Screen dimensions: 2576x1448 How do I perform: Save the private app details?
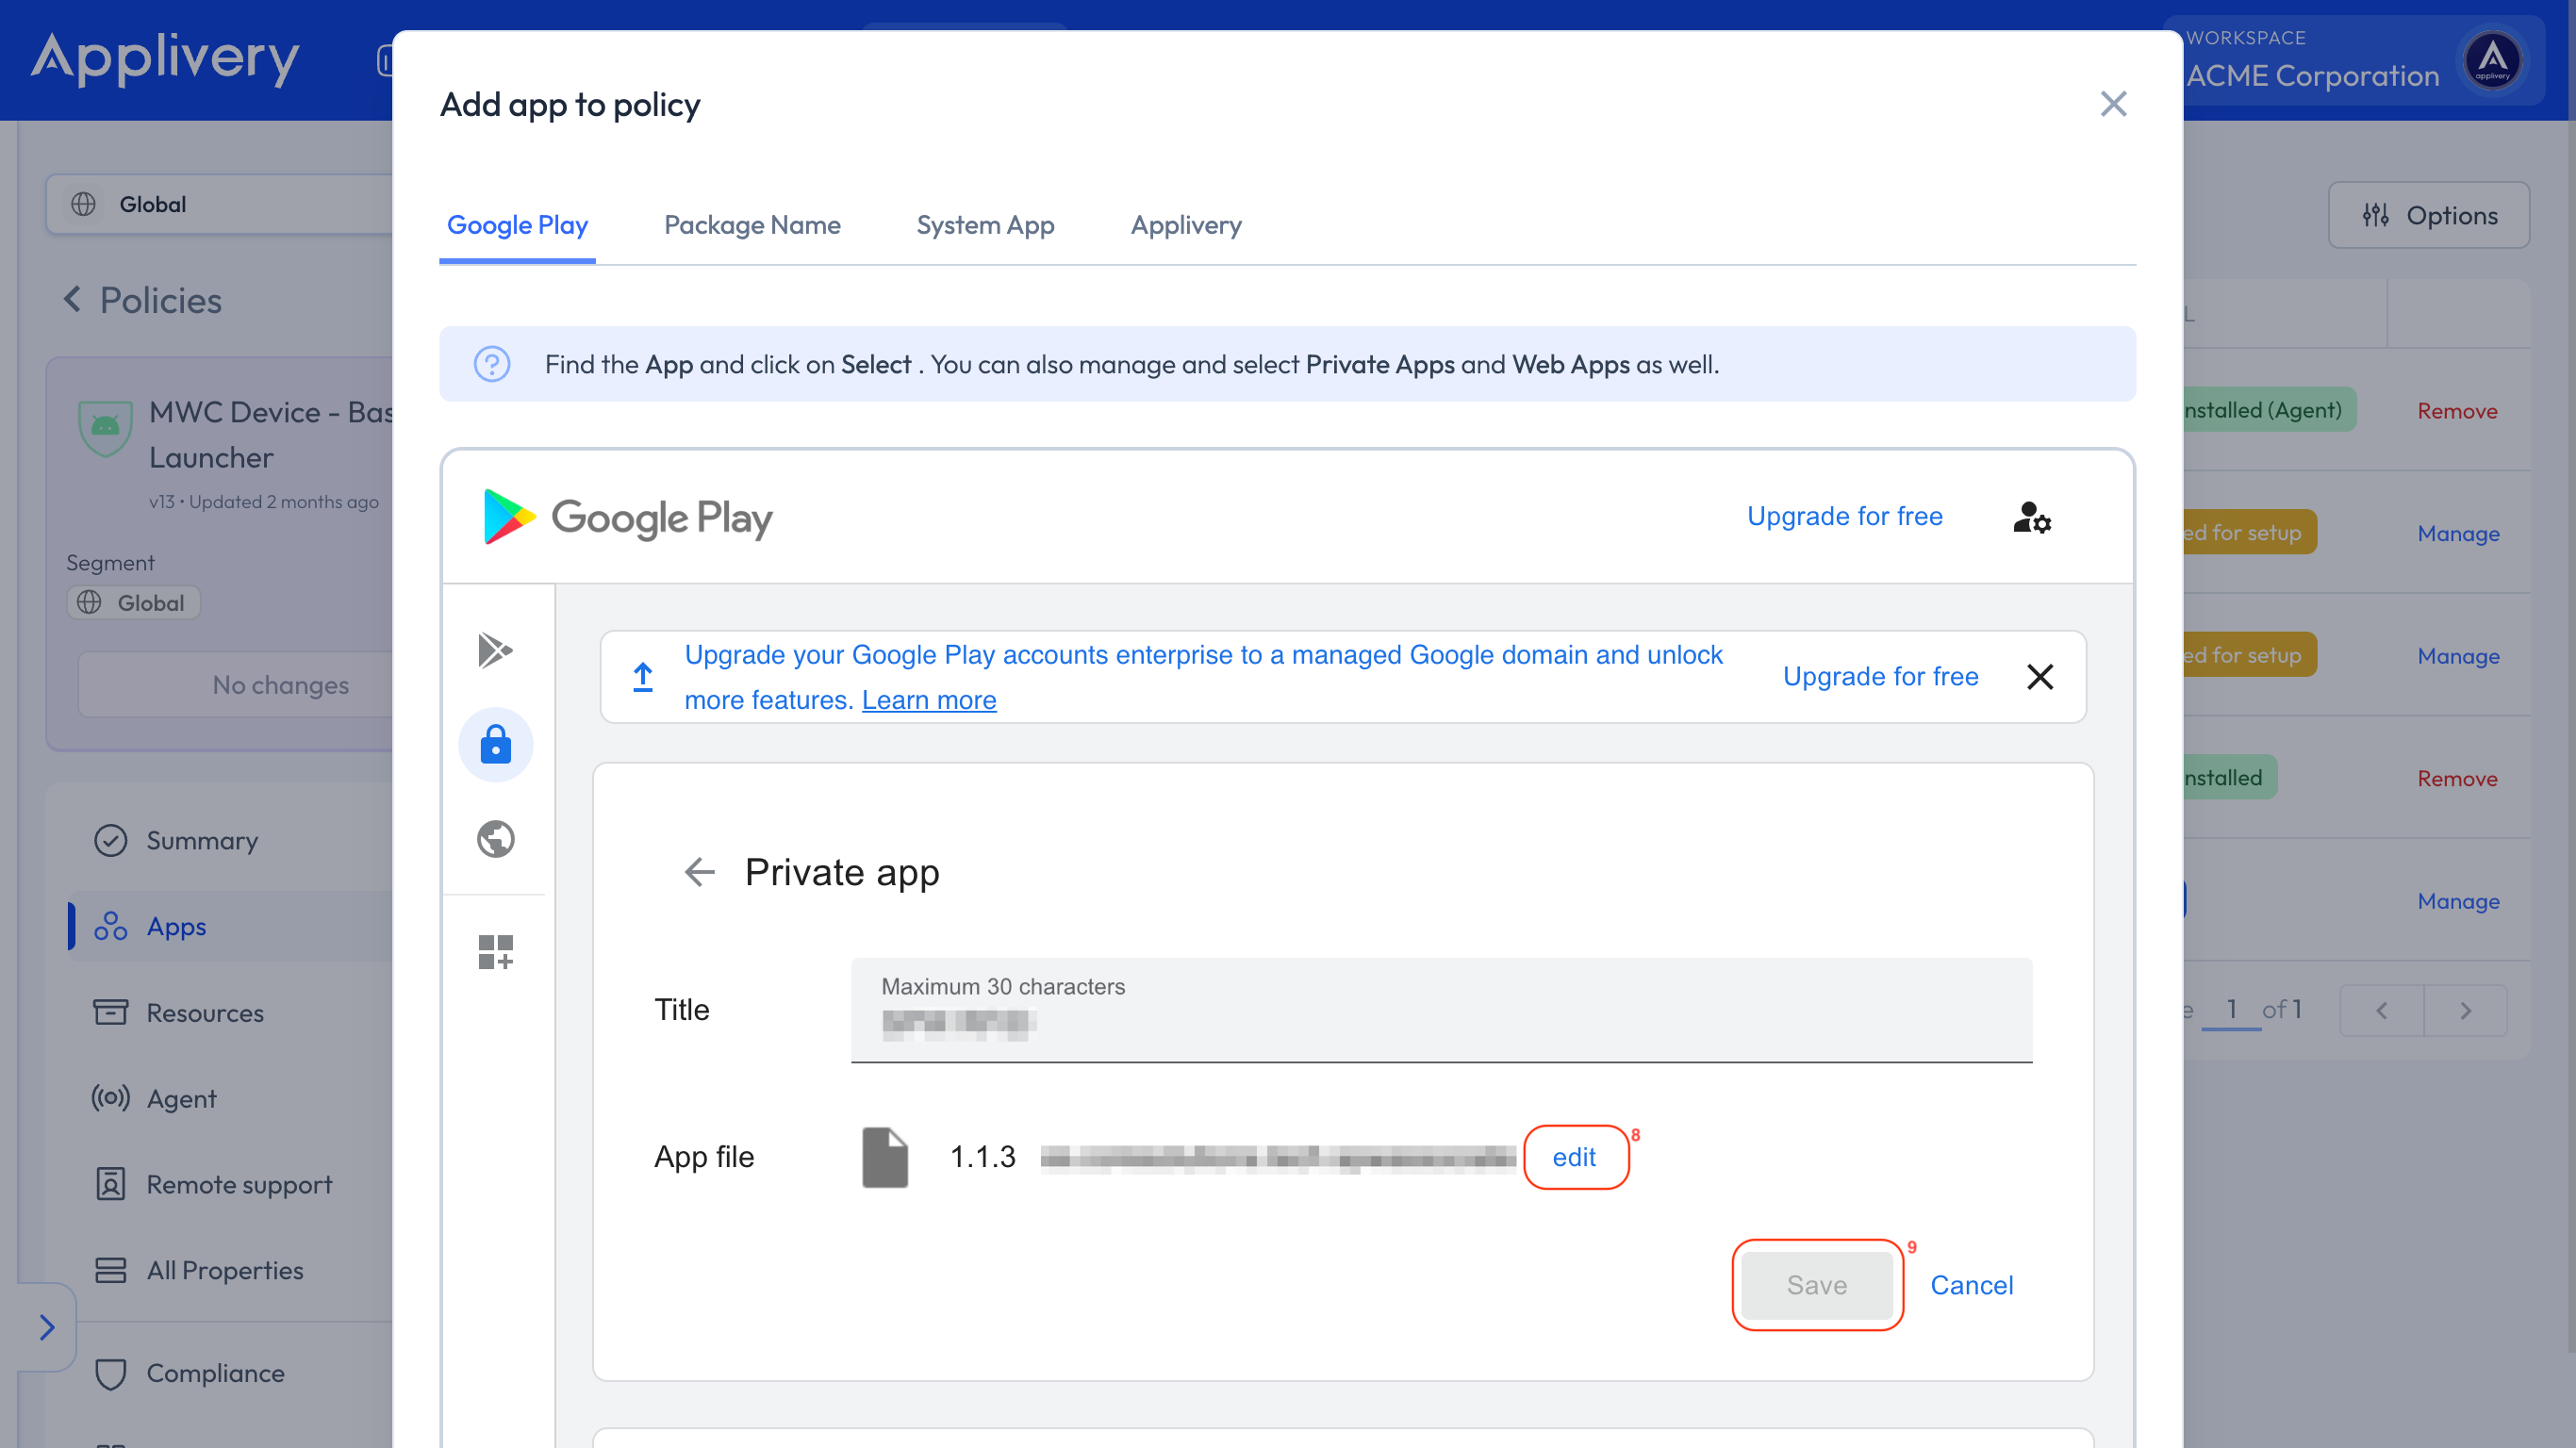(1817, 1285)
